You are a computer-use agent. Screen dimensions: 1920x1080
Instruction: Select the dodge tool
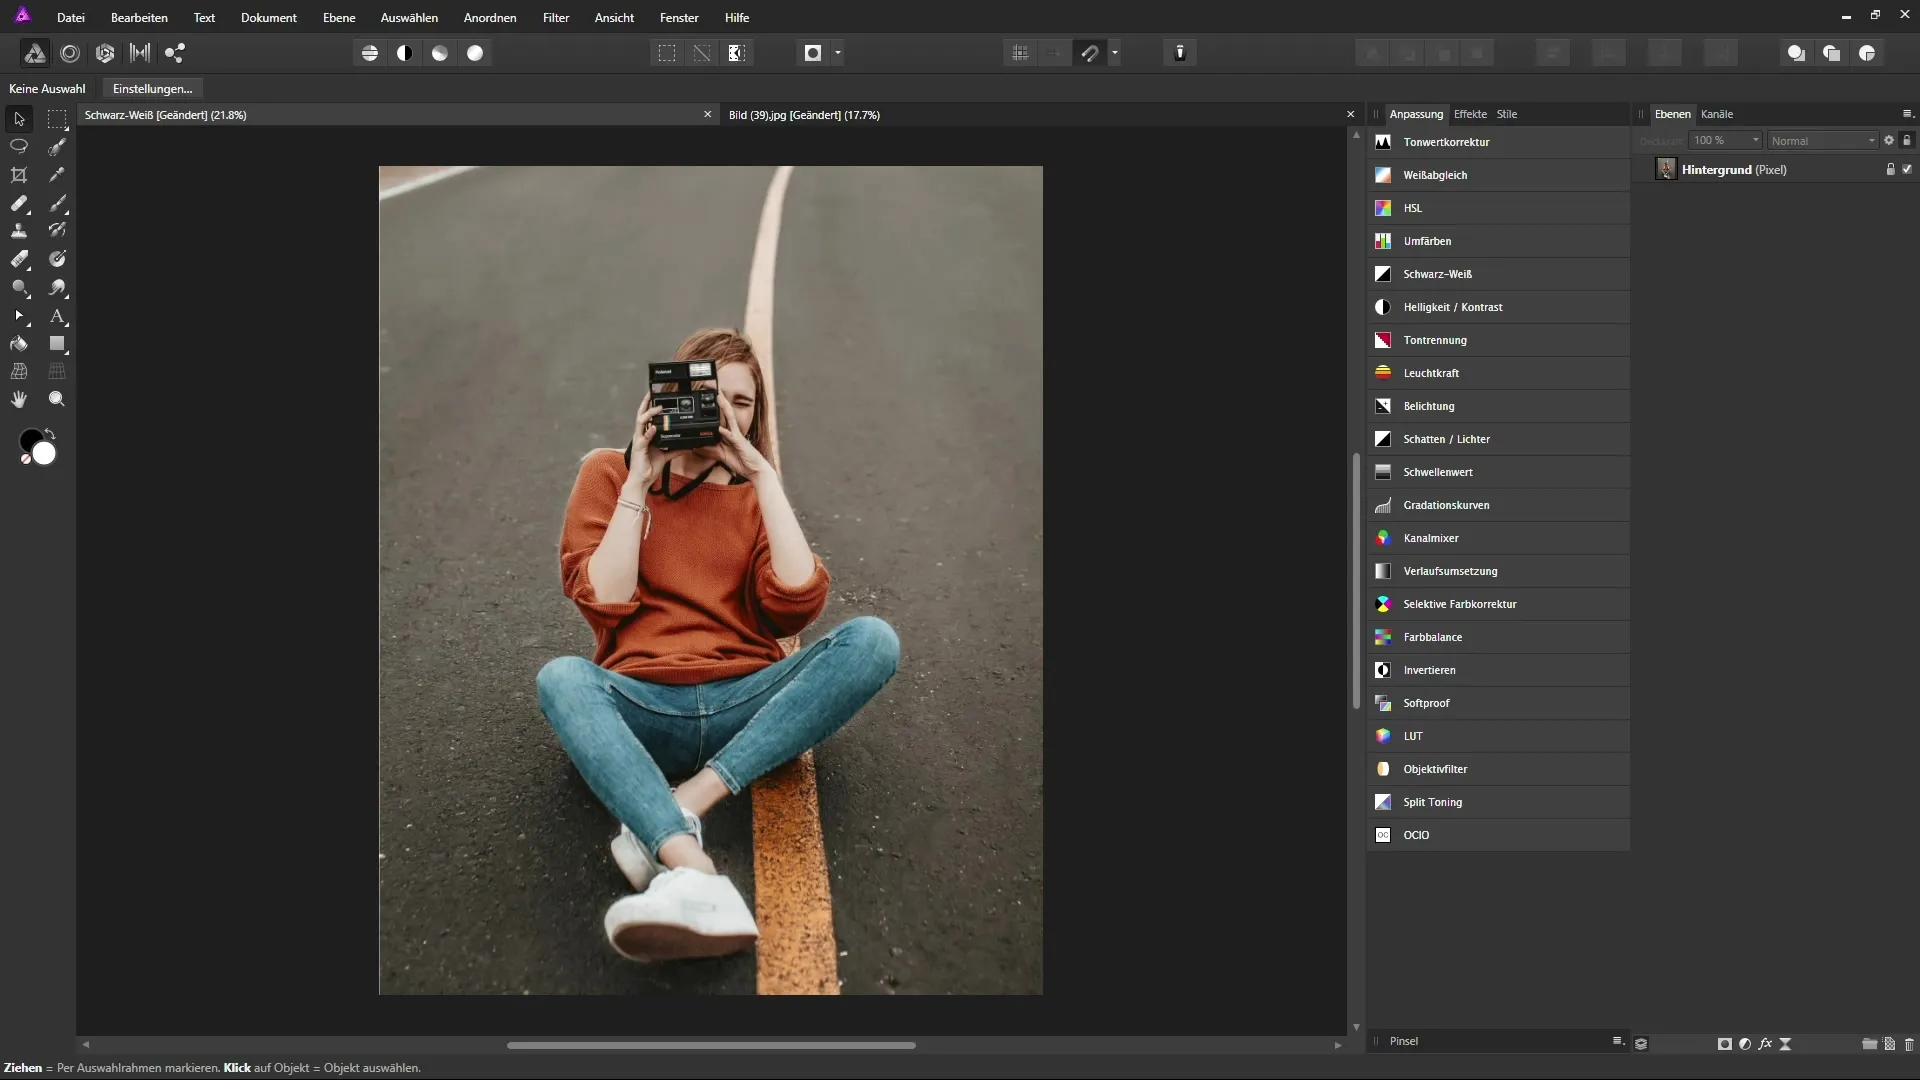point(19,287)
